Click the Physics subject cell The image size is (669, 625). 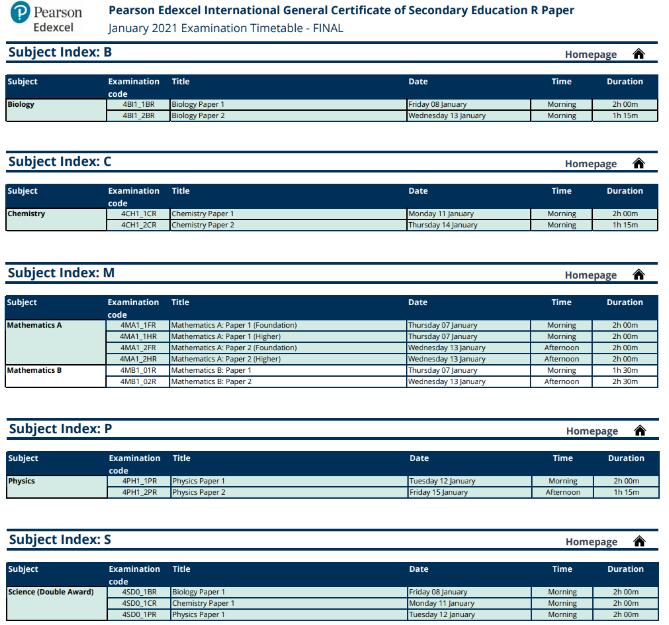[57, 487]
